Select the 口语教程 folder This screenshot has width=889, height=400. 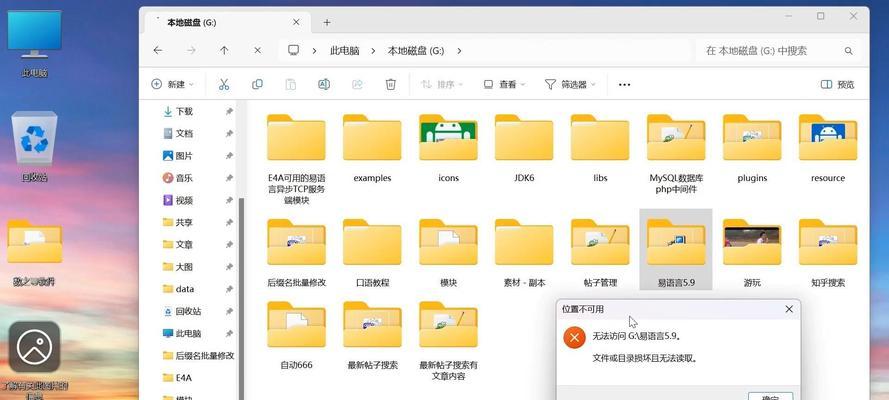[372, 253]
